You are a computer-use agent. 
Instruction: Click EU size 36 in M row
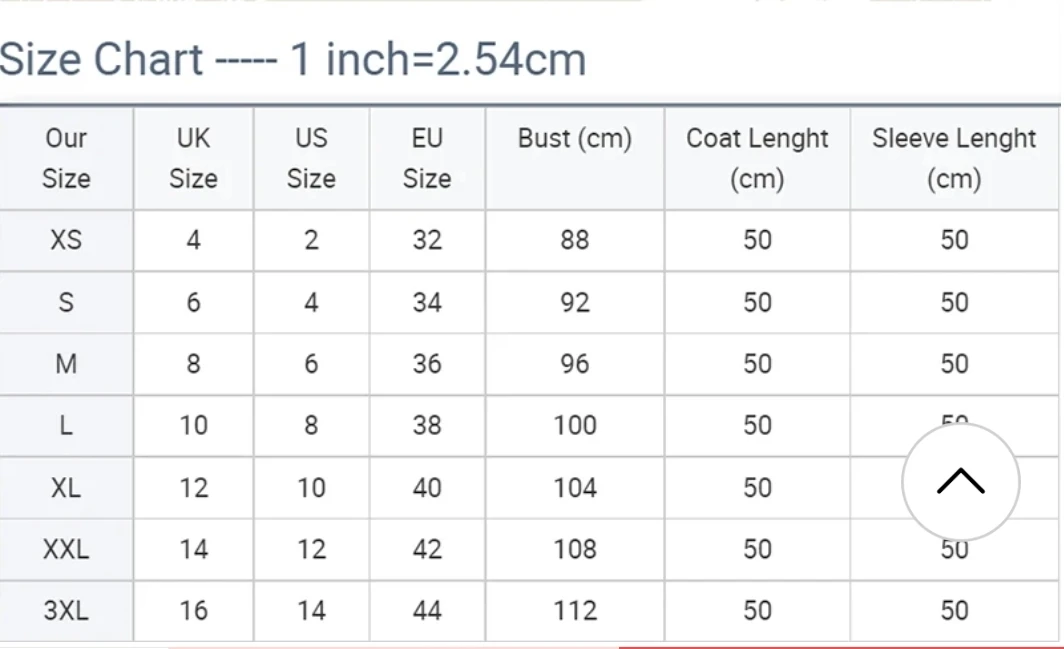point(427,364)
